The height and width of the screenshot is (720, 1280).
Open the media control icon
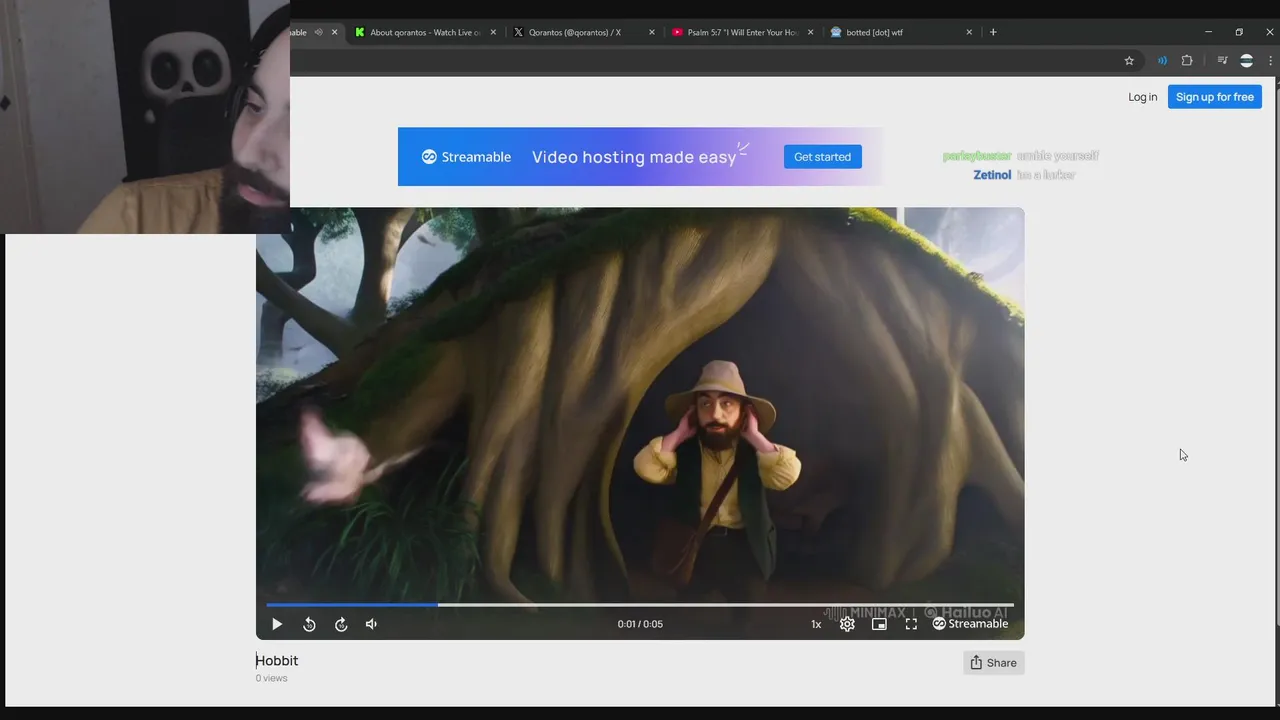tap(1222, 61)
